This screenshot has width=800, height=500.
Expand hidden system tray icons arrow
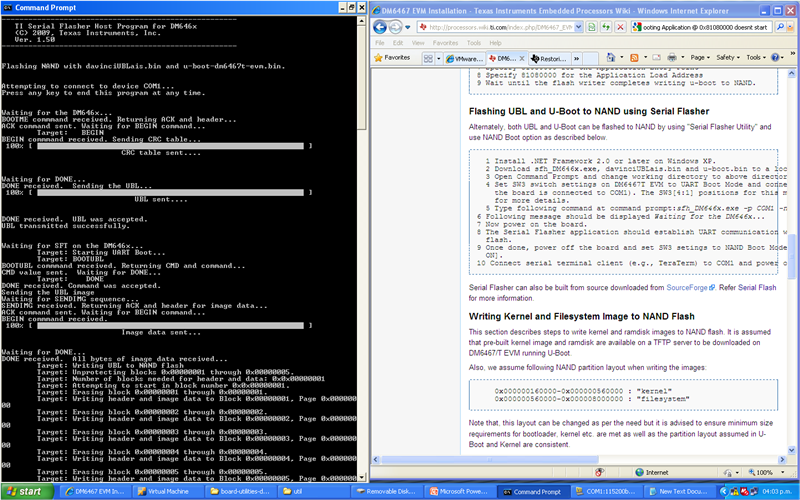click(x=723, y=491)
